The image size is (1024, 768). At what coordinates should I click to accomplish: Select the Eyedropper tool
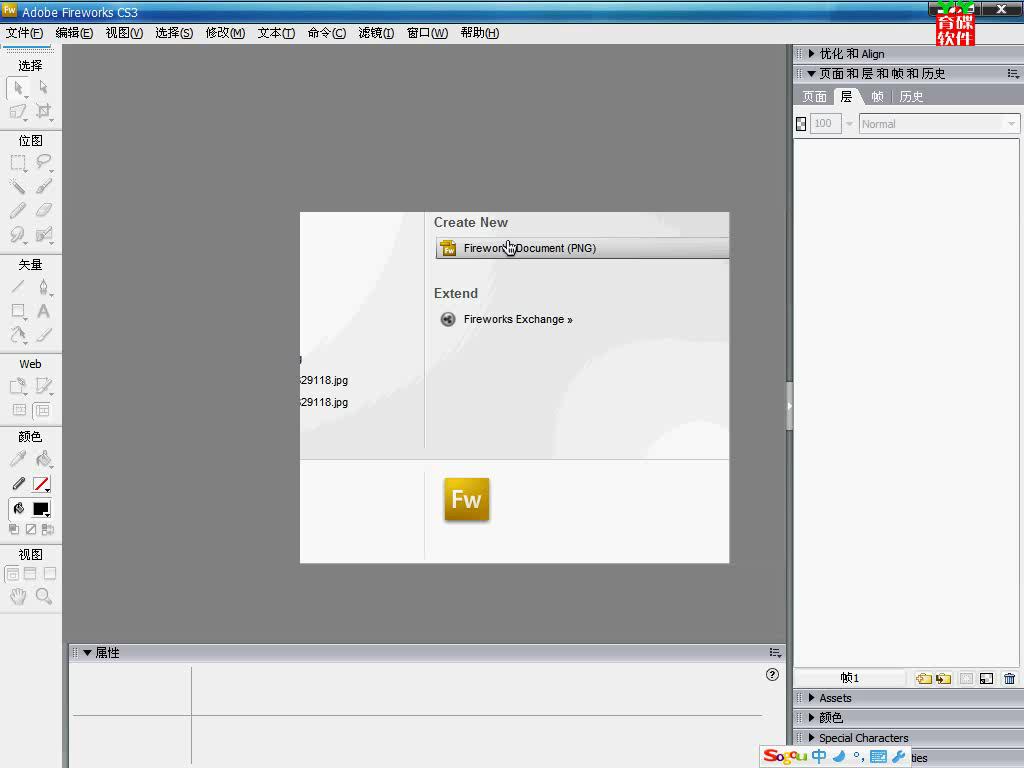point(18,459)
